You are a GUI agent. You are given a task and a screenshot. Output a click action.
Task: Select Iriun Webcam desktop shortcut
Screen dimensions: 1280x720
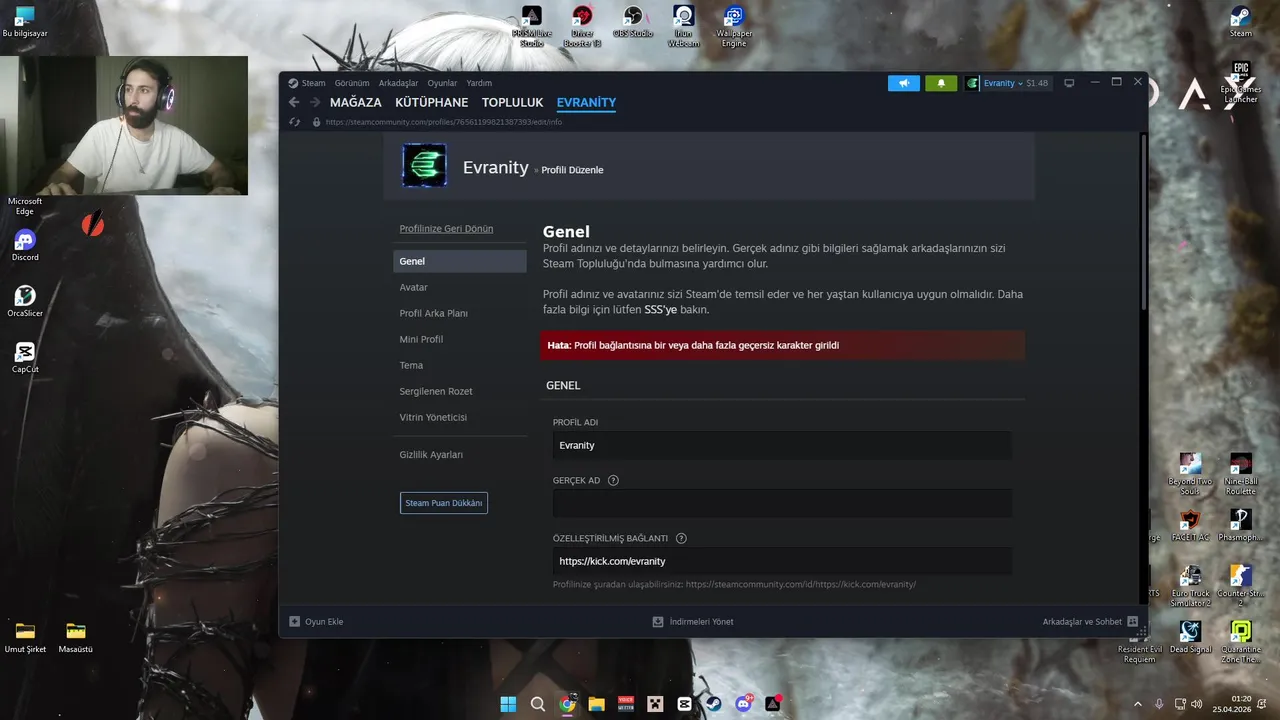point(684,26)
